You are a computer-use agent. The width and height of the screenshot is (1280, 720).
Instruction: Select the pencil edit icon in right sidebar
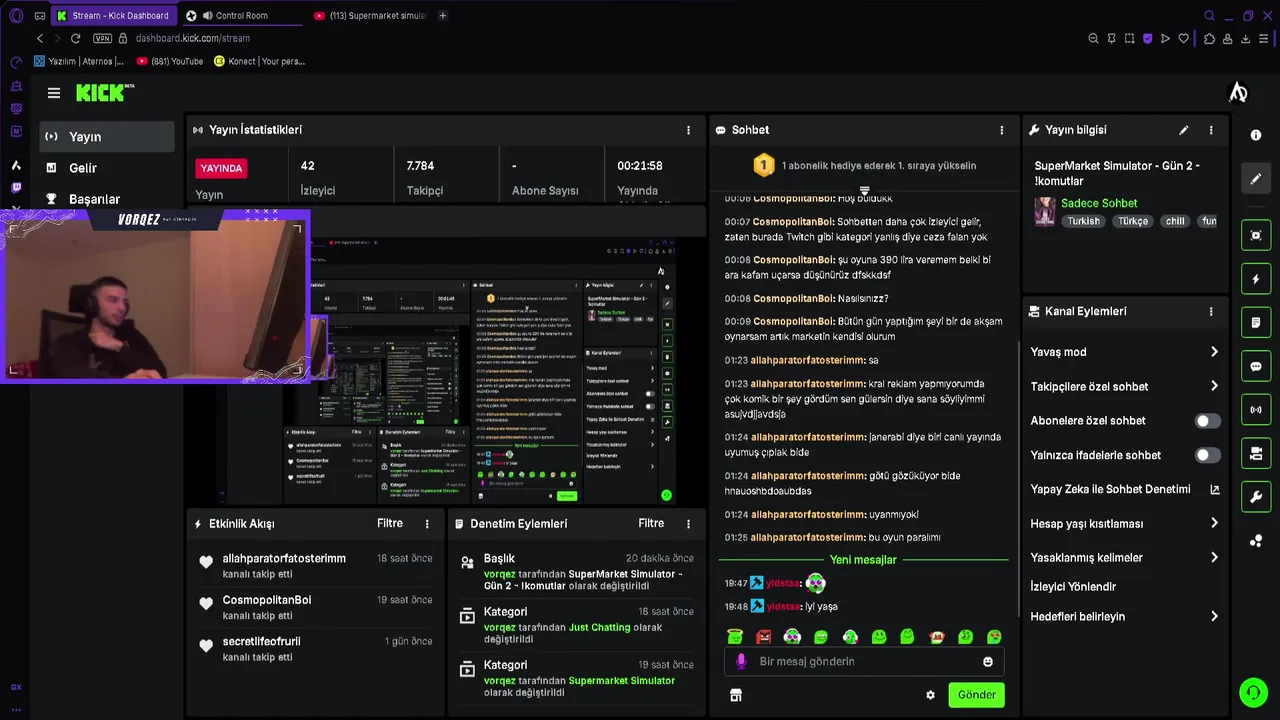click(1256, 179)
